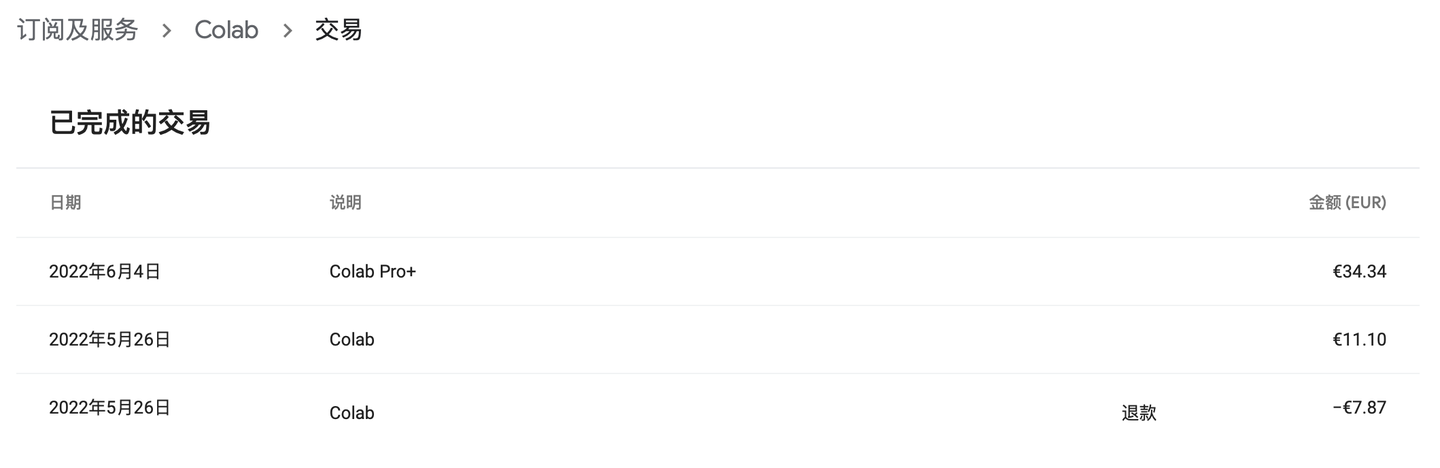1440x468 pixels.
Task: Open Colab description in €11.10 row
Action: [352, 339]
